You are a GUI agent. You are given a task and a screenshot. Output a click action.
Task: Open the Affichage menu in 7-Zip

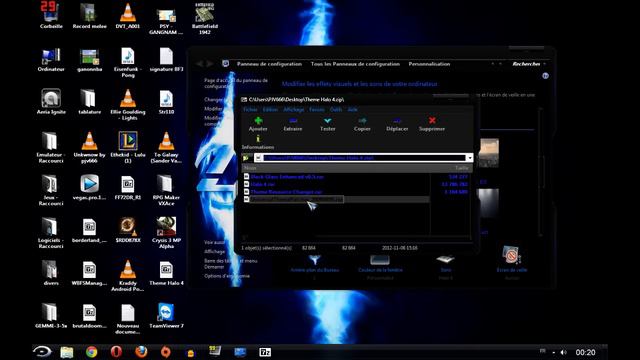293,109
